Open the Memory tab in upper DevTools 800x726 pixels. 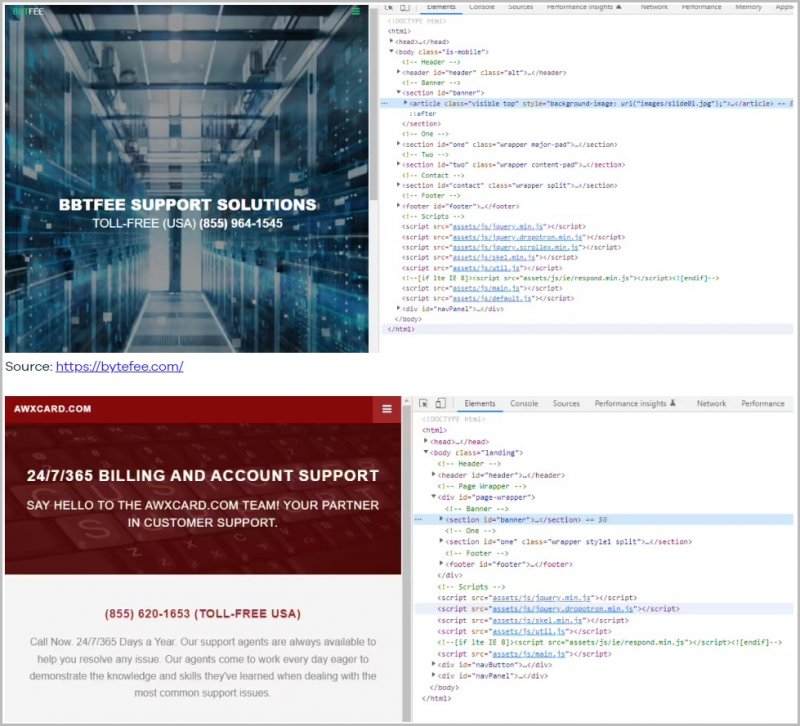click(x=748, y=7)
